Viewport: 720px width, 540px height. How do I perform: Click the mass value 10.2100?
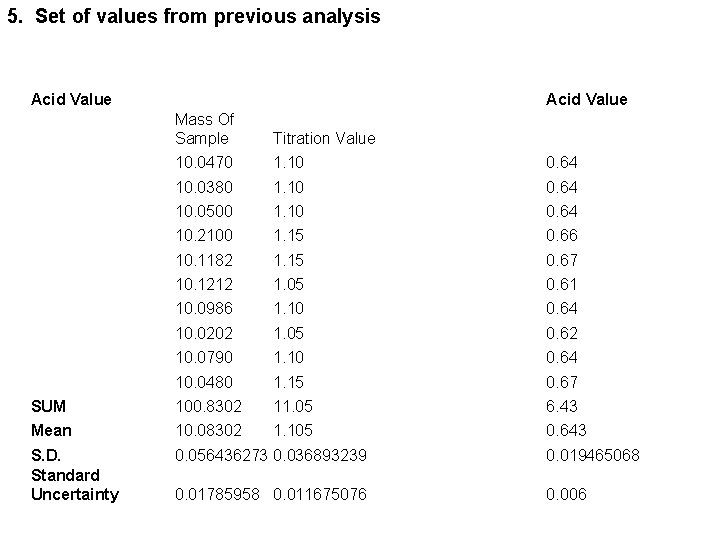coord(204,235)
